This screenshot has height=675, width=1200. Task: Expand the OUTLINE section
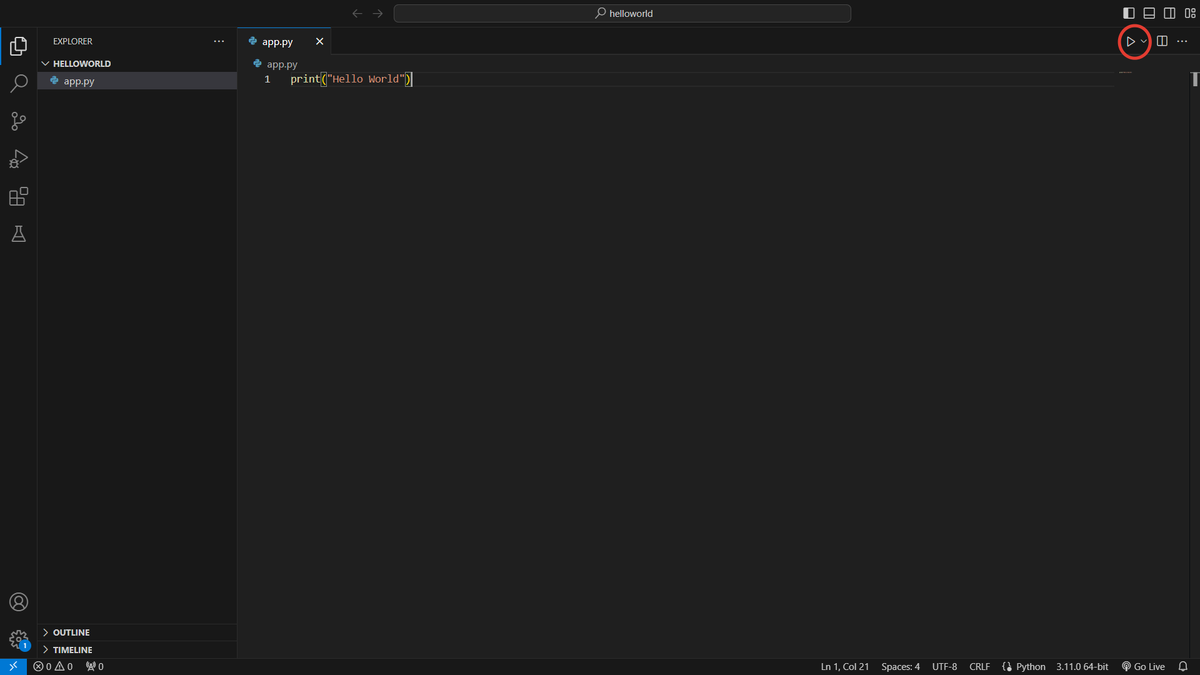(137, 632)
